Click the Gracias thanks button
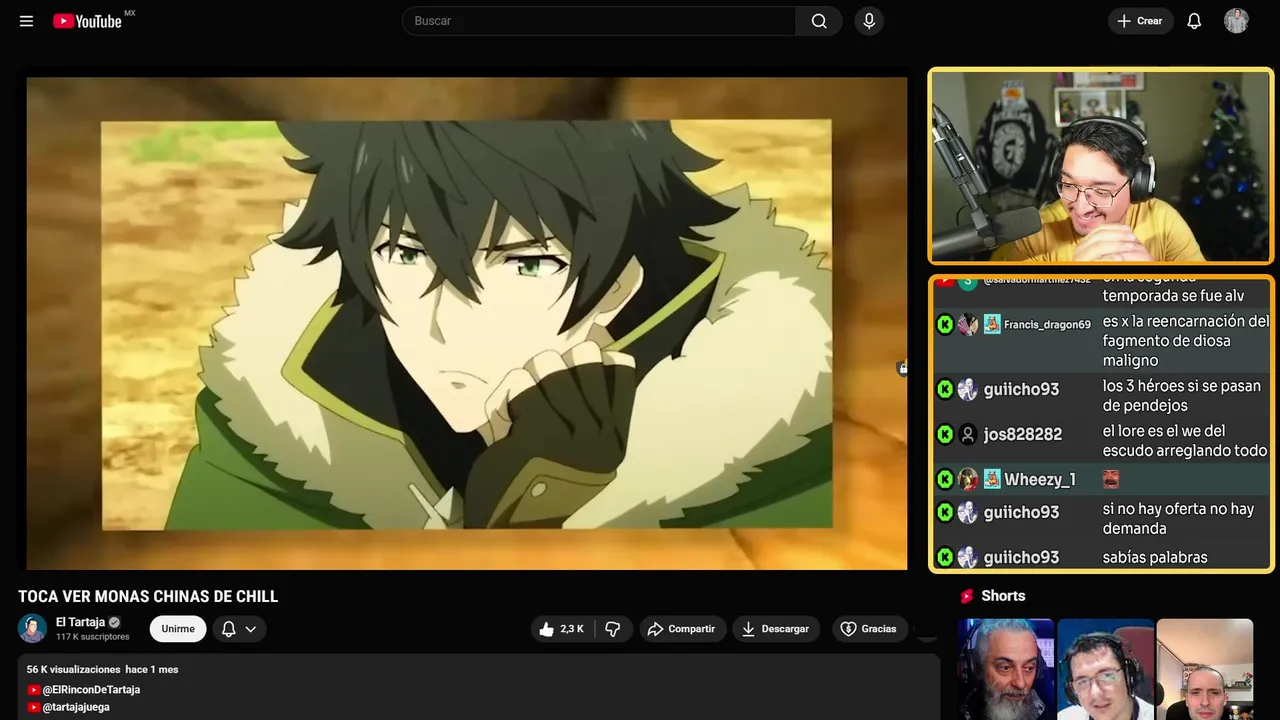This screenshot has width=1280, height=720. (868, 629)
